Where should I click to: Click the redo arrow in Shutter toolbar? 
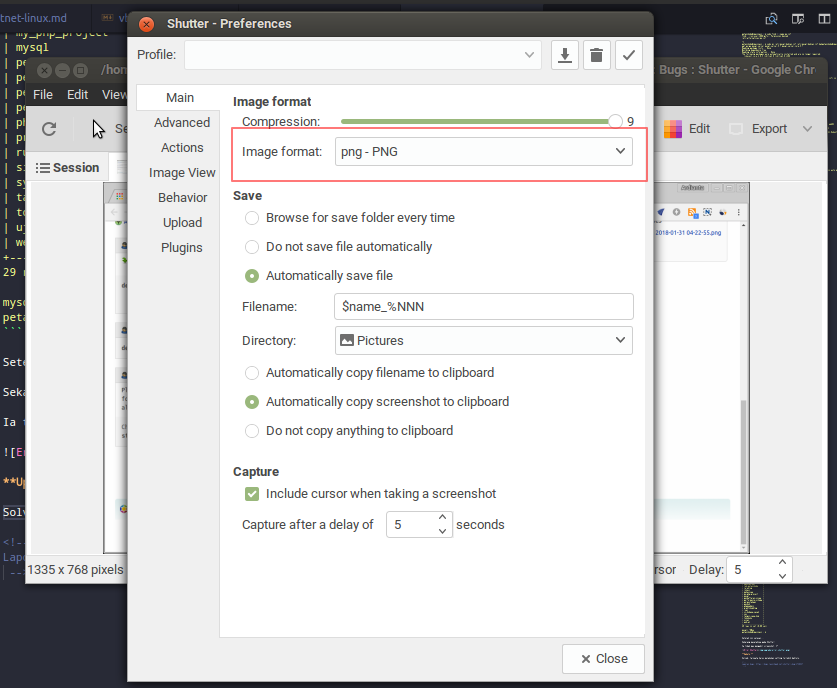49,129
